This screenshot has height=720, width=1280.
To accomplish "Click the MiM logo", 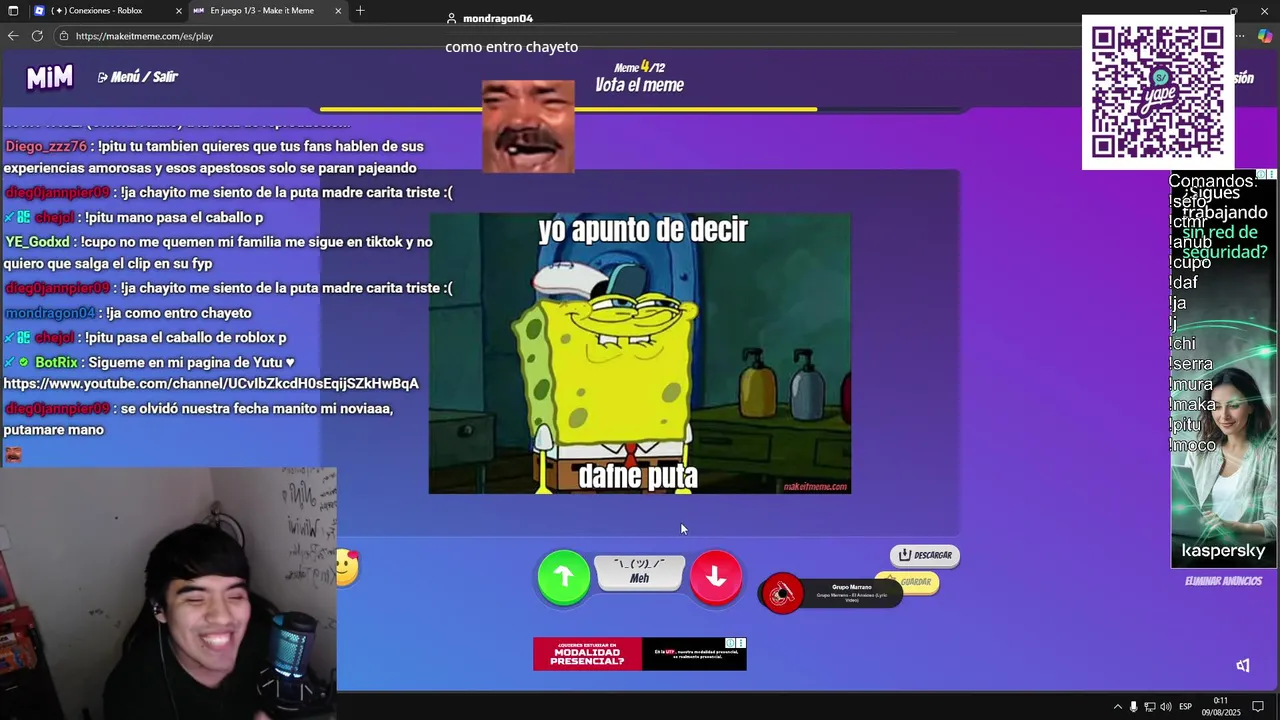I will pos(50,77).
